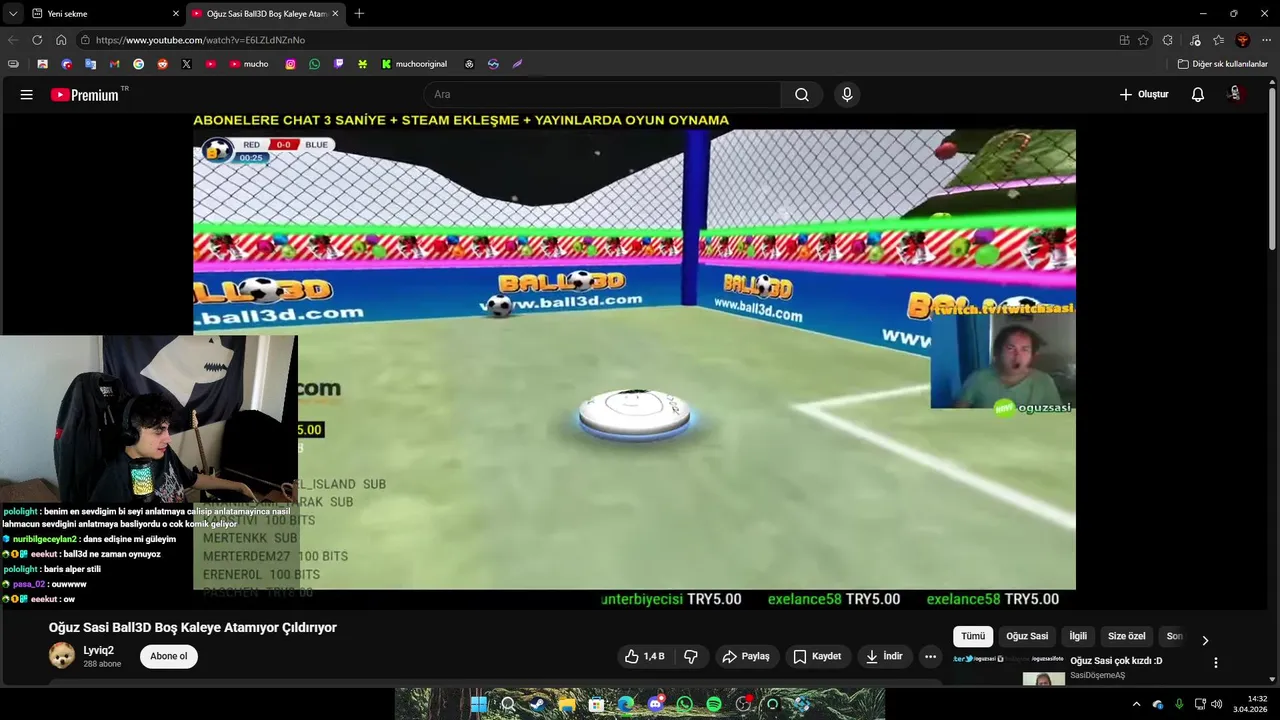Dislike the video with thumbs down
The height and width of the screenshot is (720, 1280).
tap(691, 657)
